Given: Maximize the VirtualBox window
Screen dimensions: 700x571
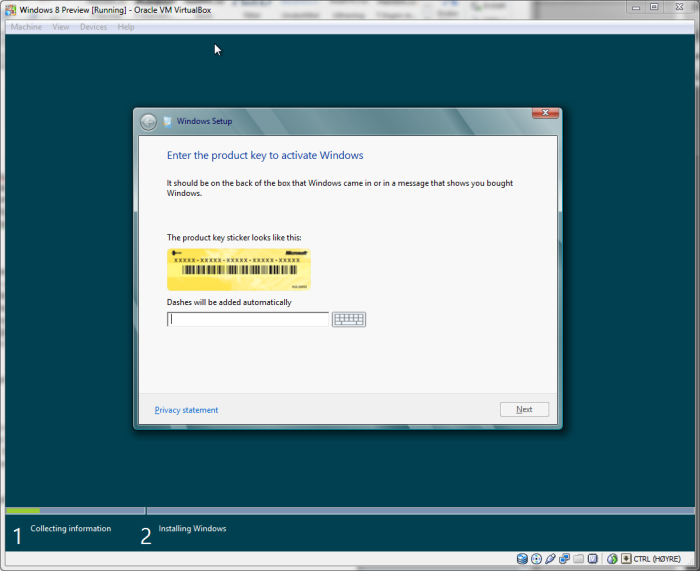Looking at the screenshot, I should pyautogui.click(x=654, y=7).
